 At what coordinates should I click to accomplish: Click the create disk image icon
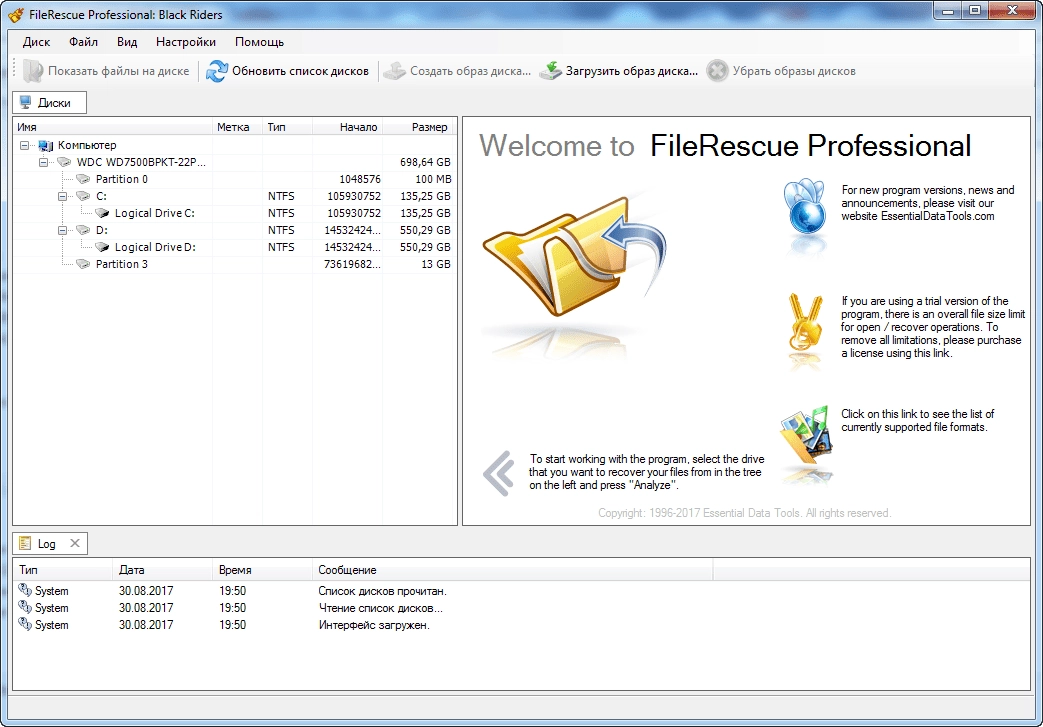394,71
